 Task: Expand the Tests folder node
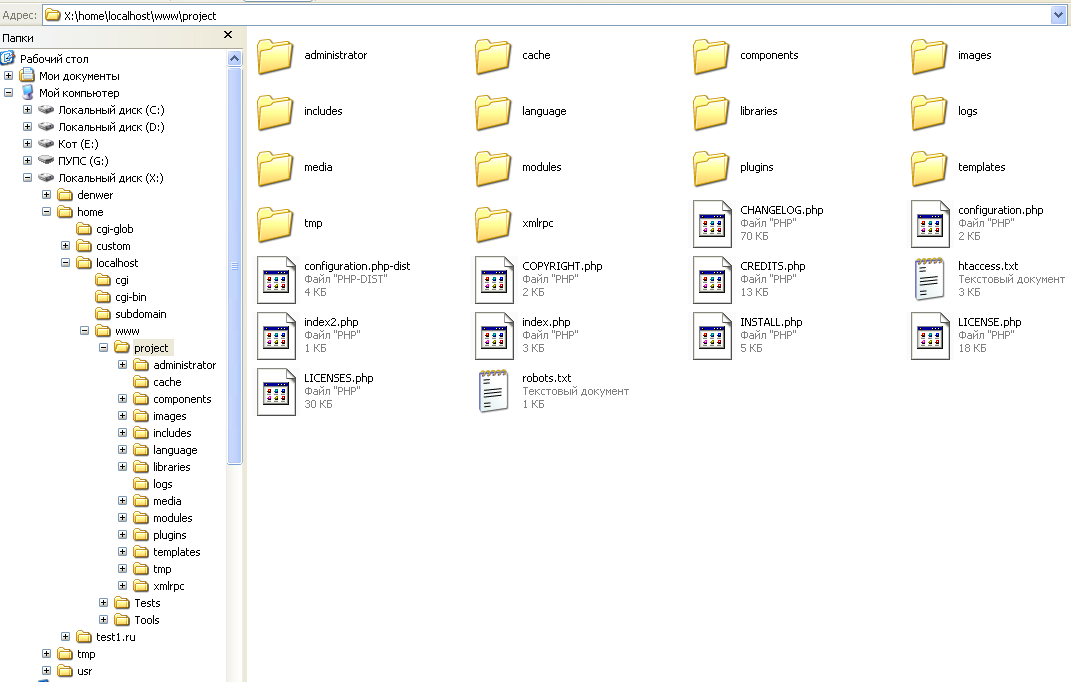(x=104, y=603)
